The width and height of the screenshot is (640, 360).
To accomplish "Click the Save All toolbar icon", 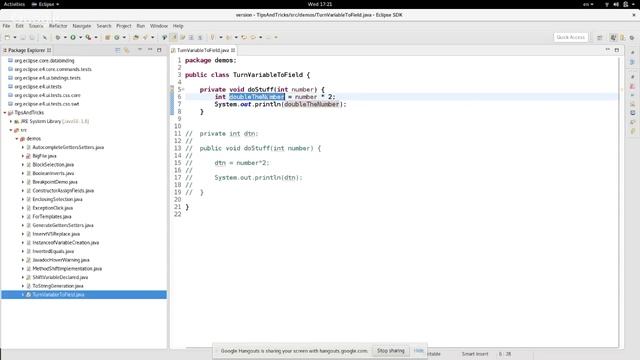I will pos(32,37).
